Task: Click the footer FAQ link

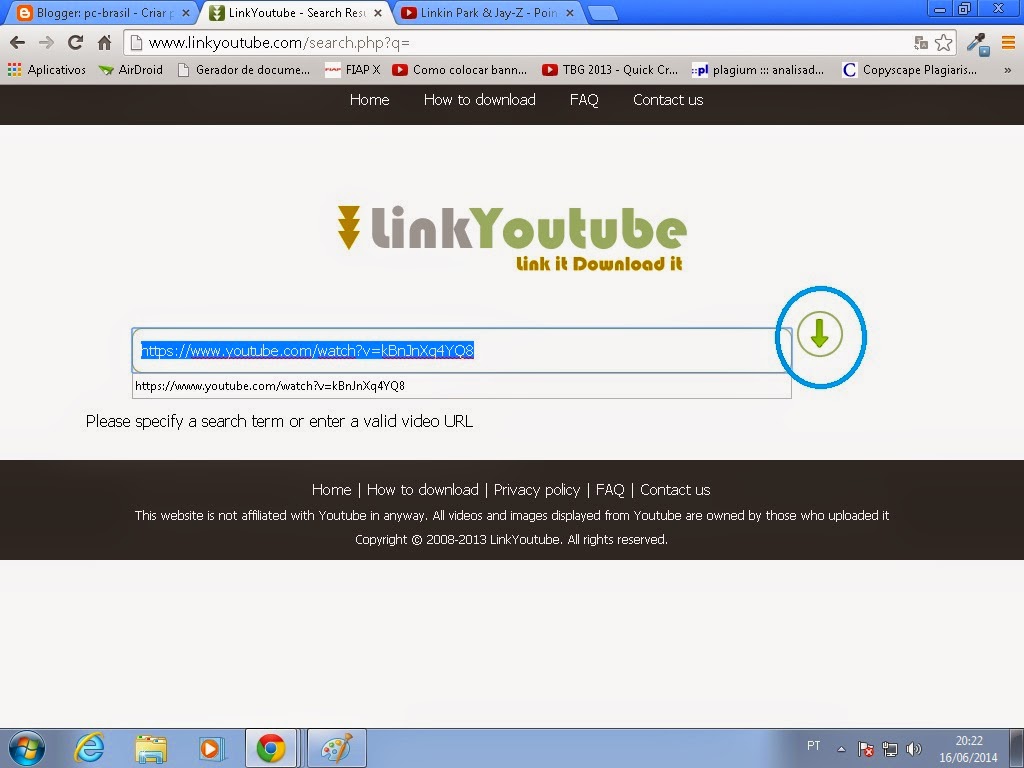Action: coord(610,490)
